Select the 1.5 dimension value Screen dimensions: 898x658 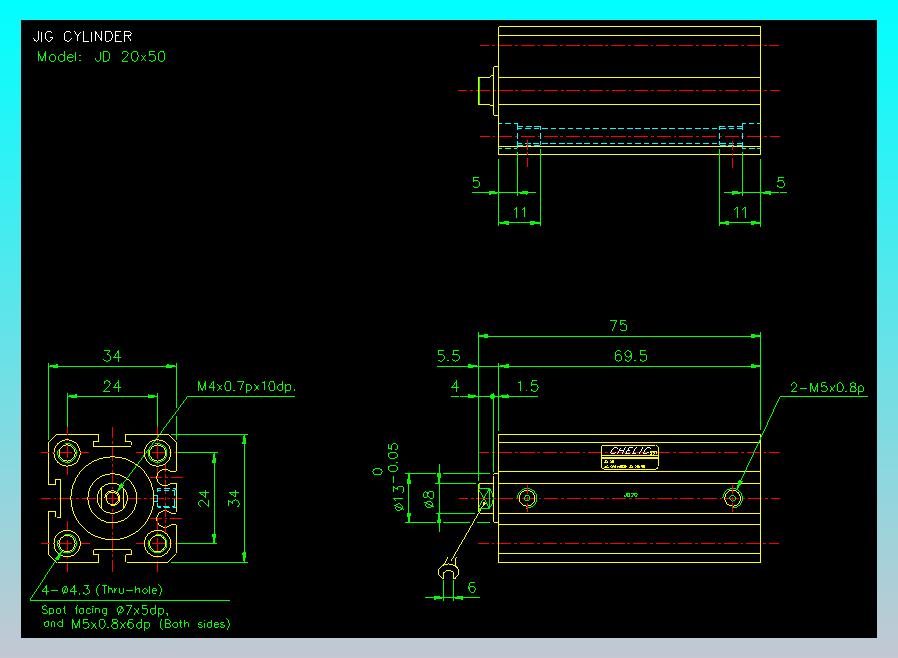point(527,386)
